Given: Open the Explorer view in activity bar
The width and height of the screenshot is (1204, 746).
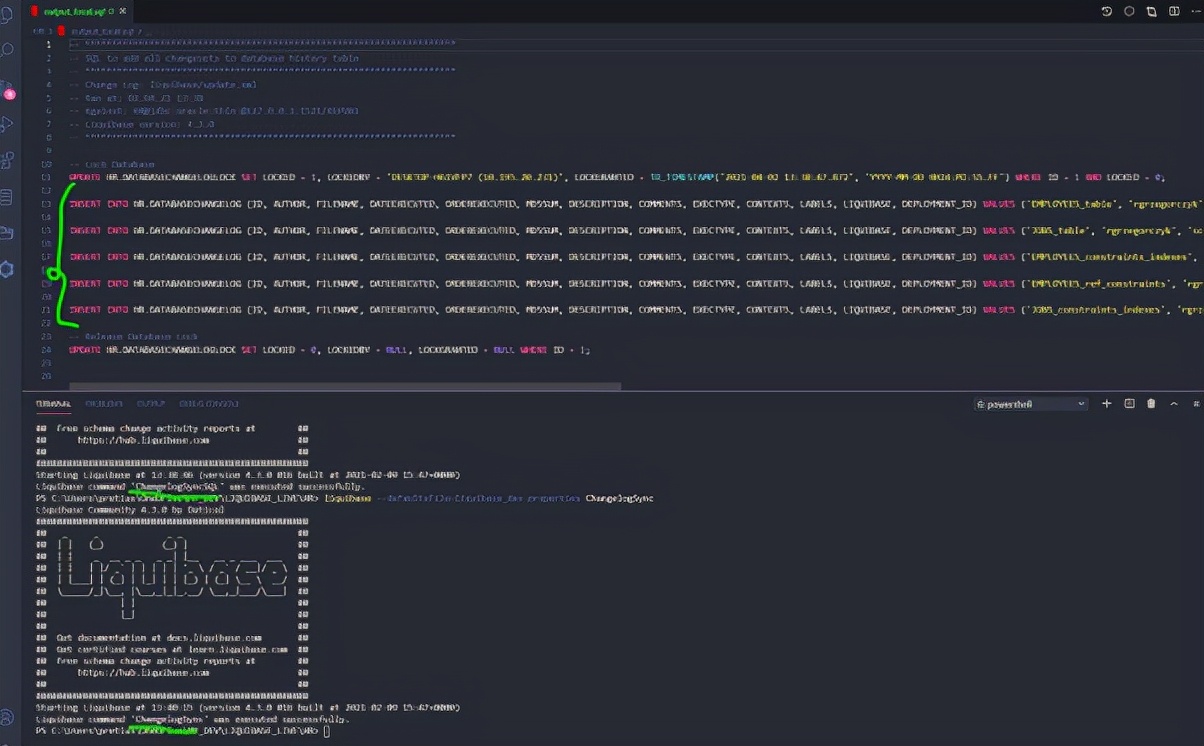Looking at the screenshot, I should pyautogui.click(x=7, y=14).
